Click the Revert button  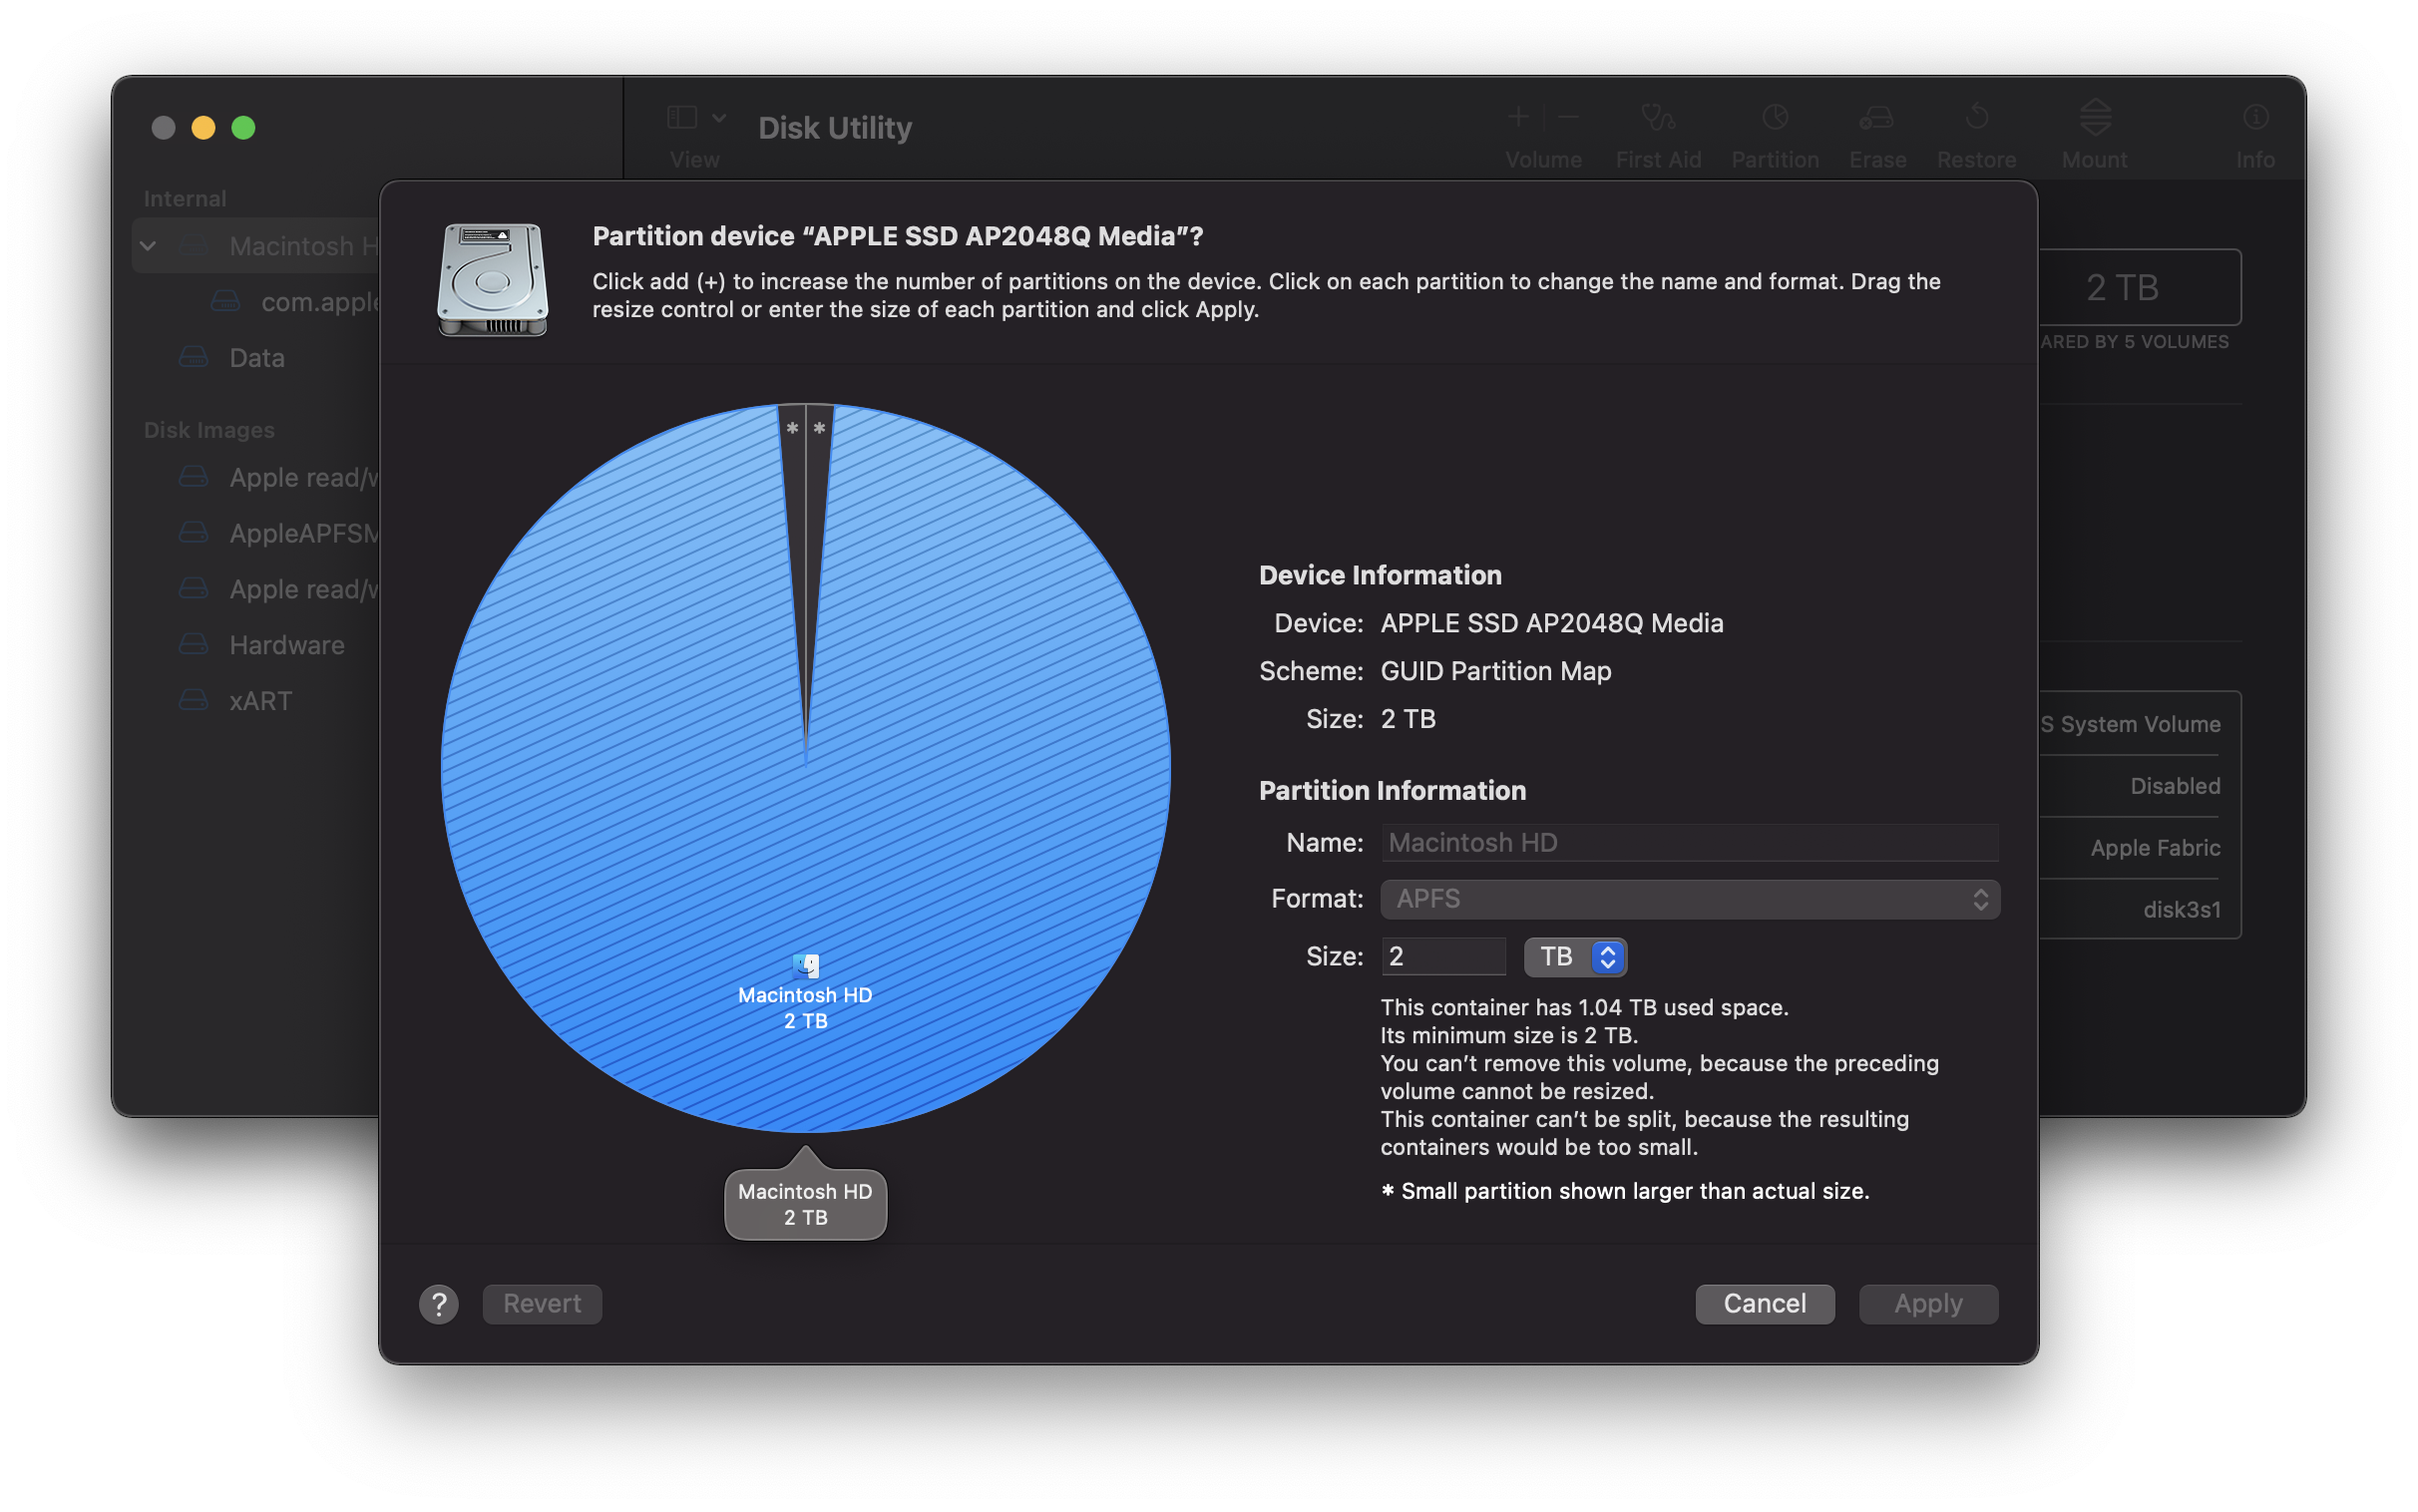click(x=542, y=1304)
